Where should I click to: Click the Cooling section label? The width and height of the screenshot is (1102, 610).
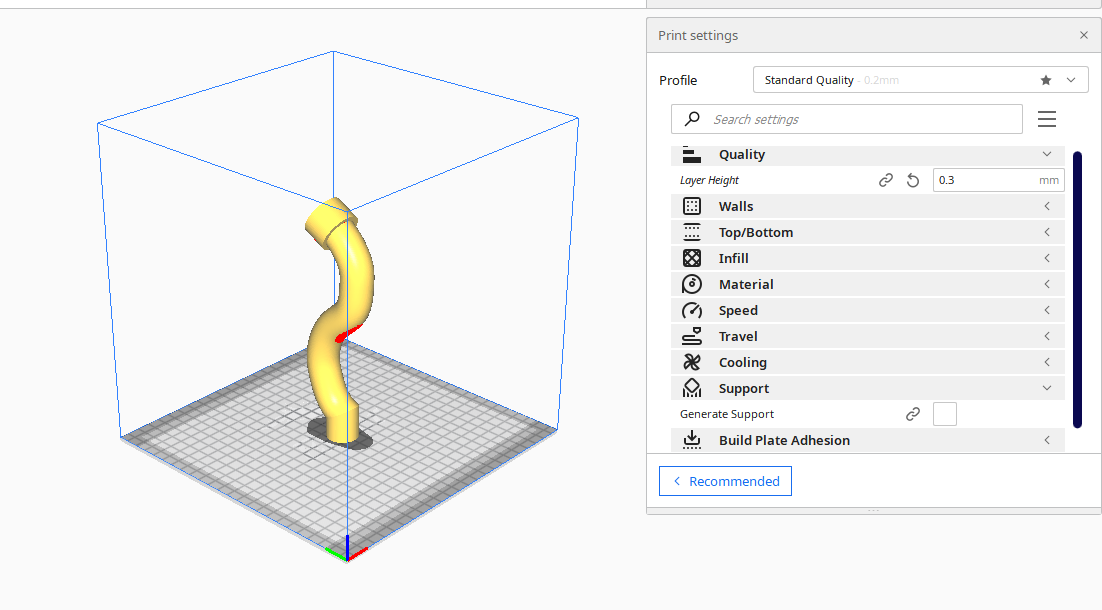742,363
